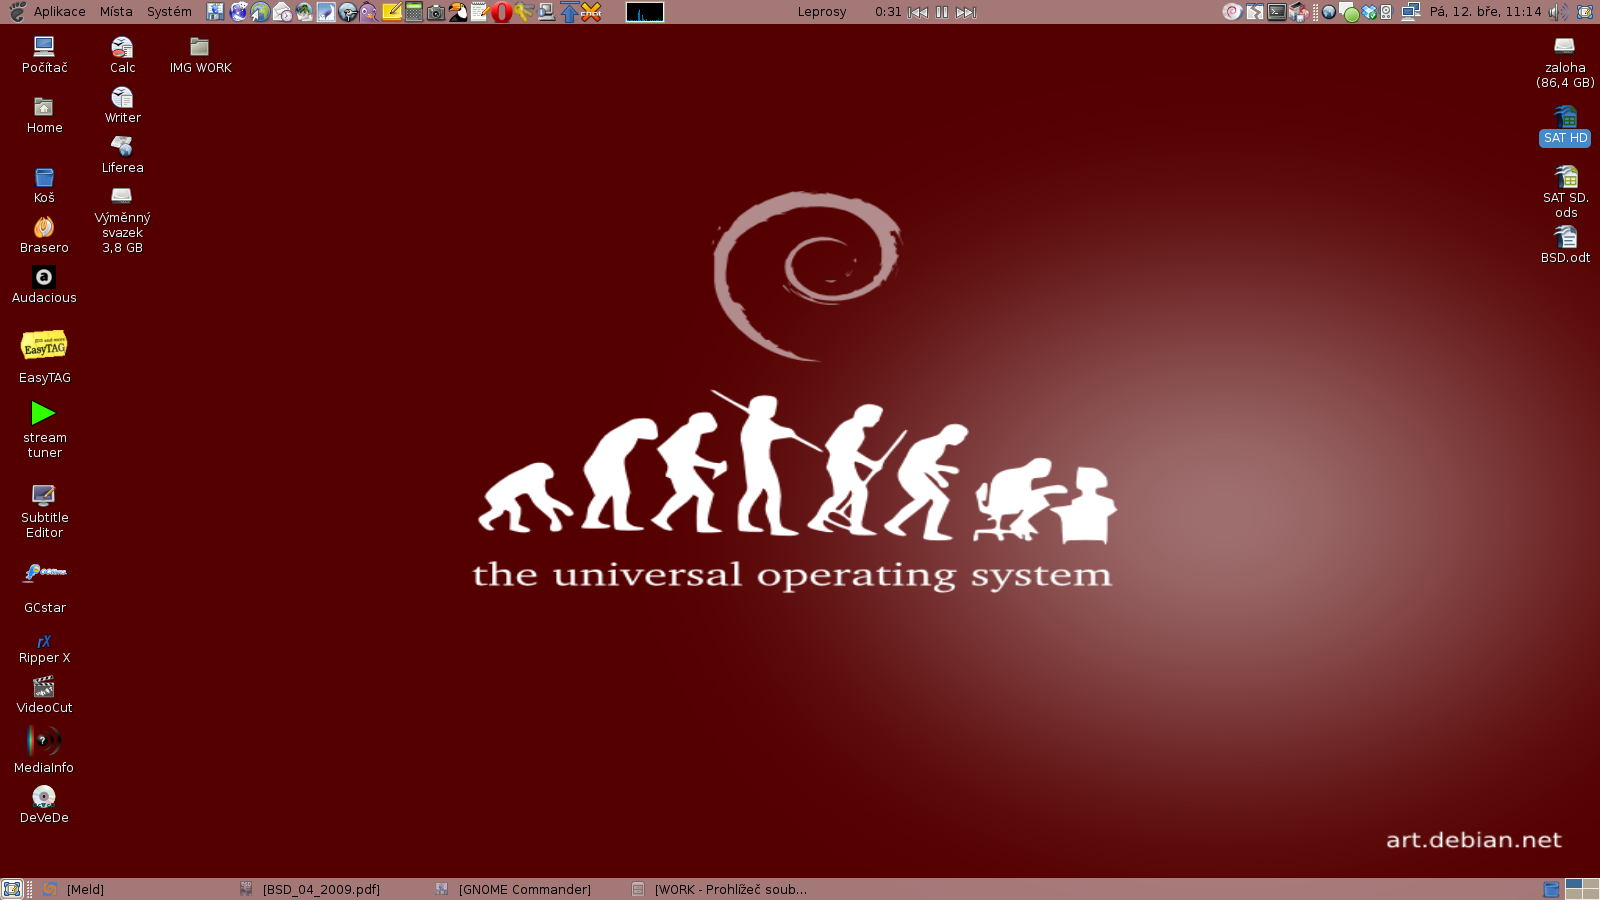Switch to the [Meld] window

pyautogui.click(x=135, y=889)
